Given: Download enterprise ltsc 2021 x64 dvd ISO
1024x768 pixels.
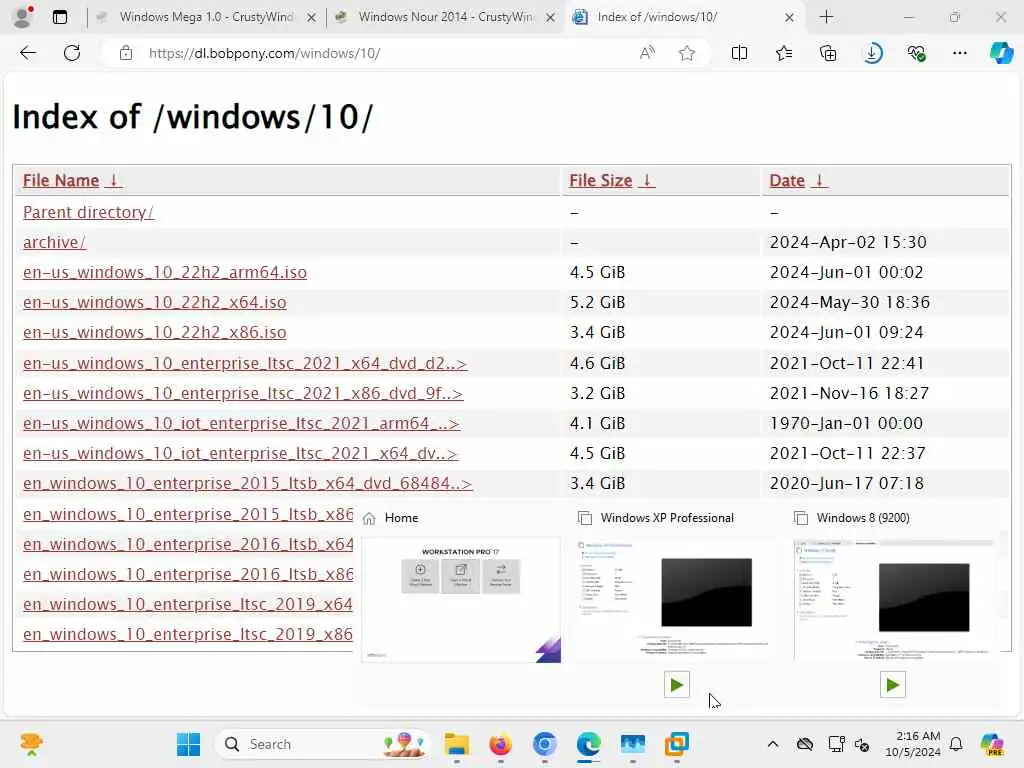Looking at the screenshot, I should point(245,363).
